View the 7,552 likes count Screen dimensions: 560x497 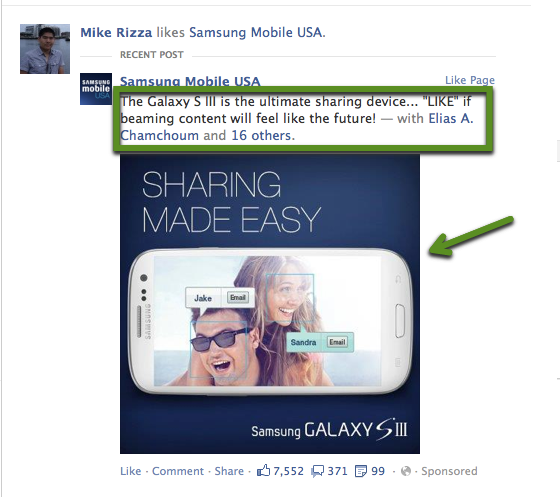pyautogui.click(x=288, y=471)
